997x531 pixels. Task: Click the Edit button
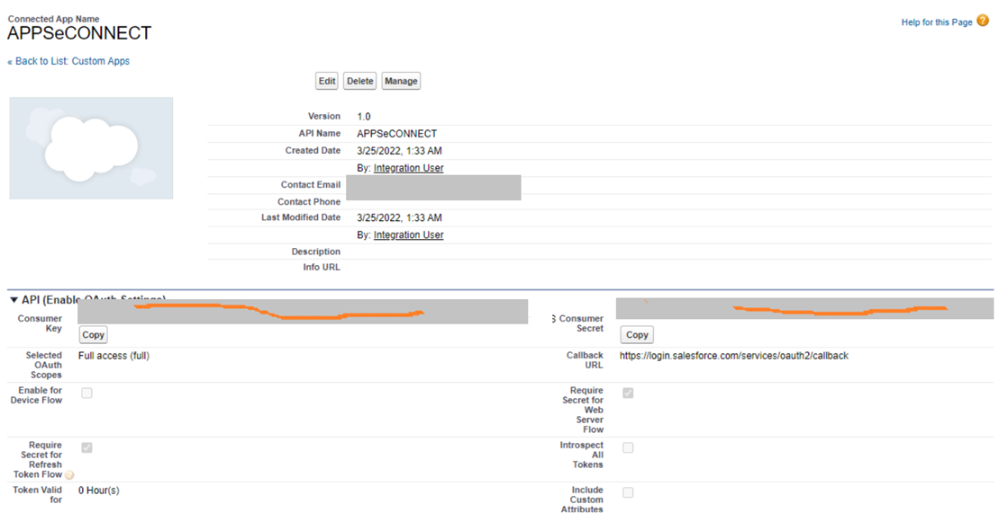(x=327, y=81)
